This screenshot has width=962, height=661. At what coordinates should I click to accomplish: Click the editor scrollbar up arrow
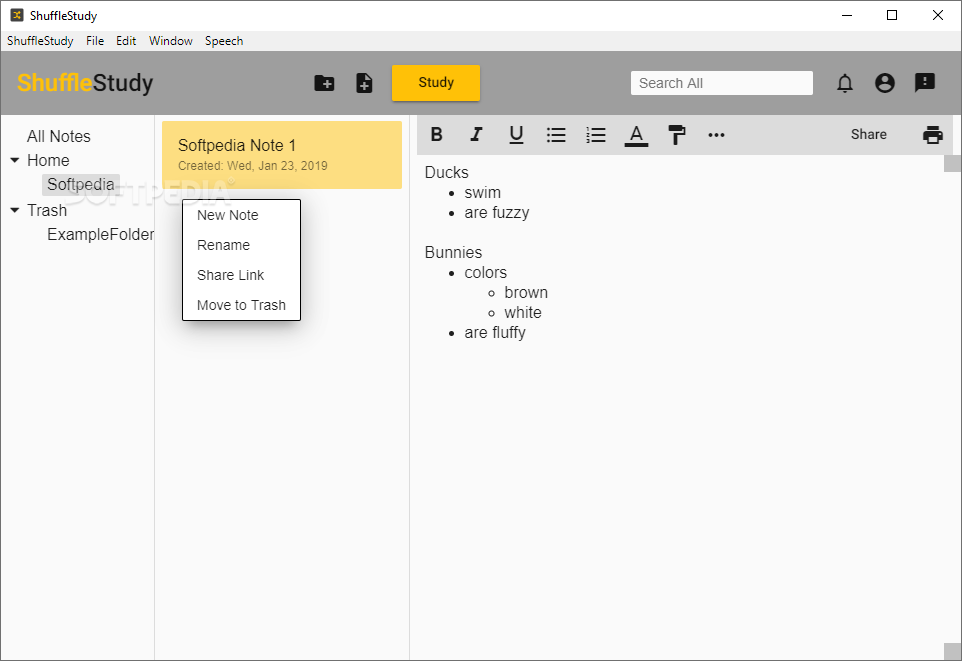[952, 163]
